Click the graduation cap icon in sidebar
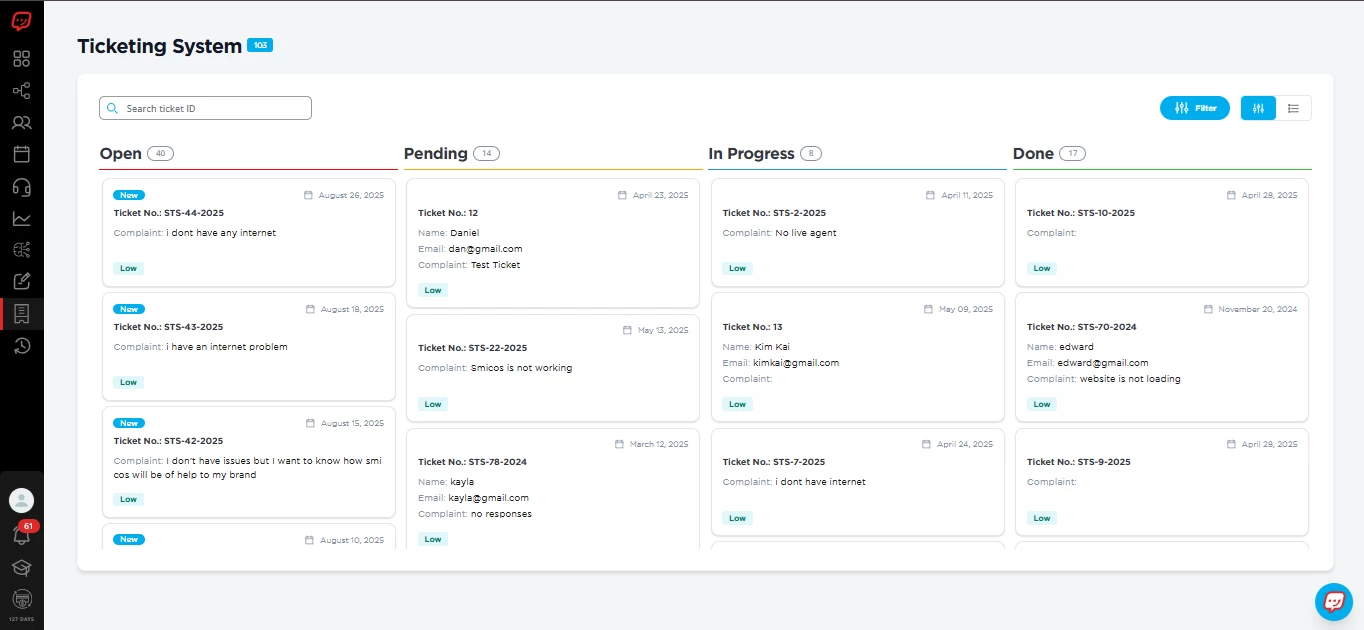Screen dimensions: 1364x630 point(21,568)
